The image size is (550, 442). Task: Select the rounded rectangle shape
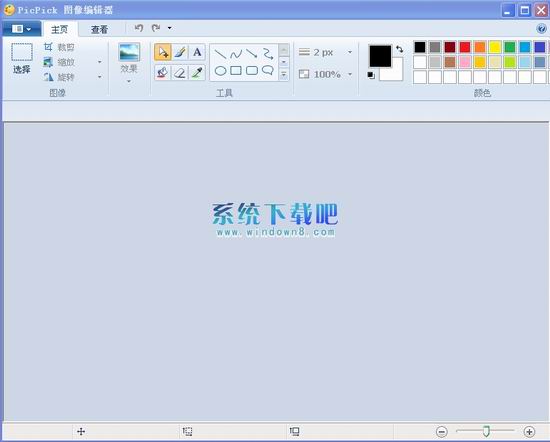[x=252, y=71]
